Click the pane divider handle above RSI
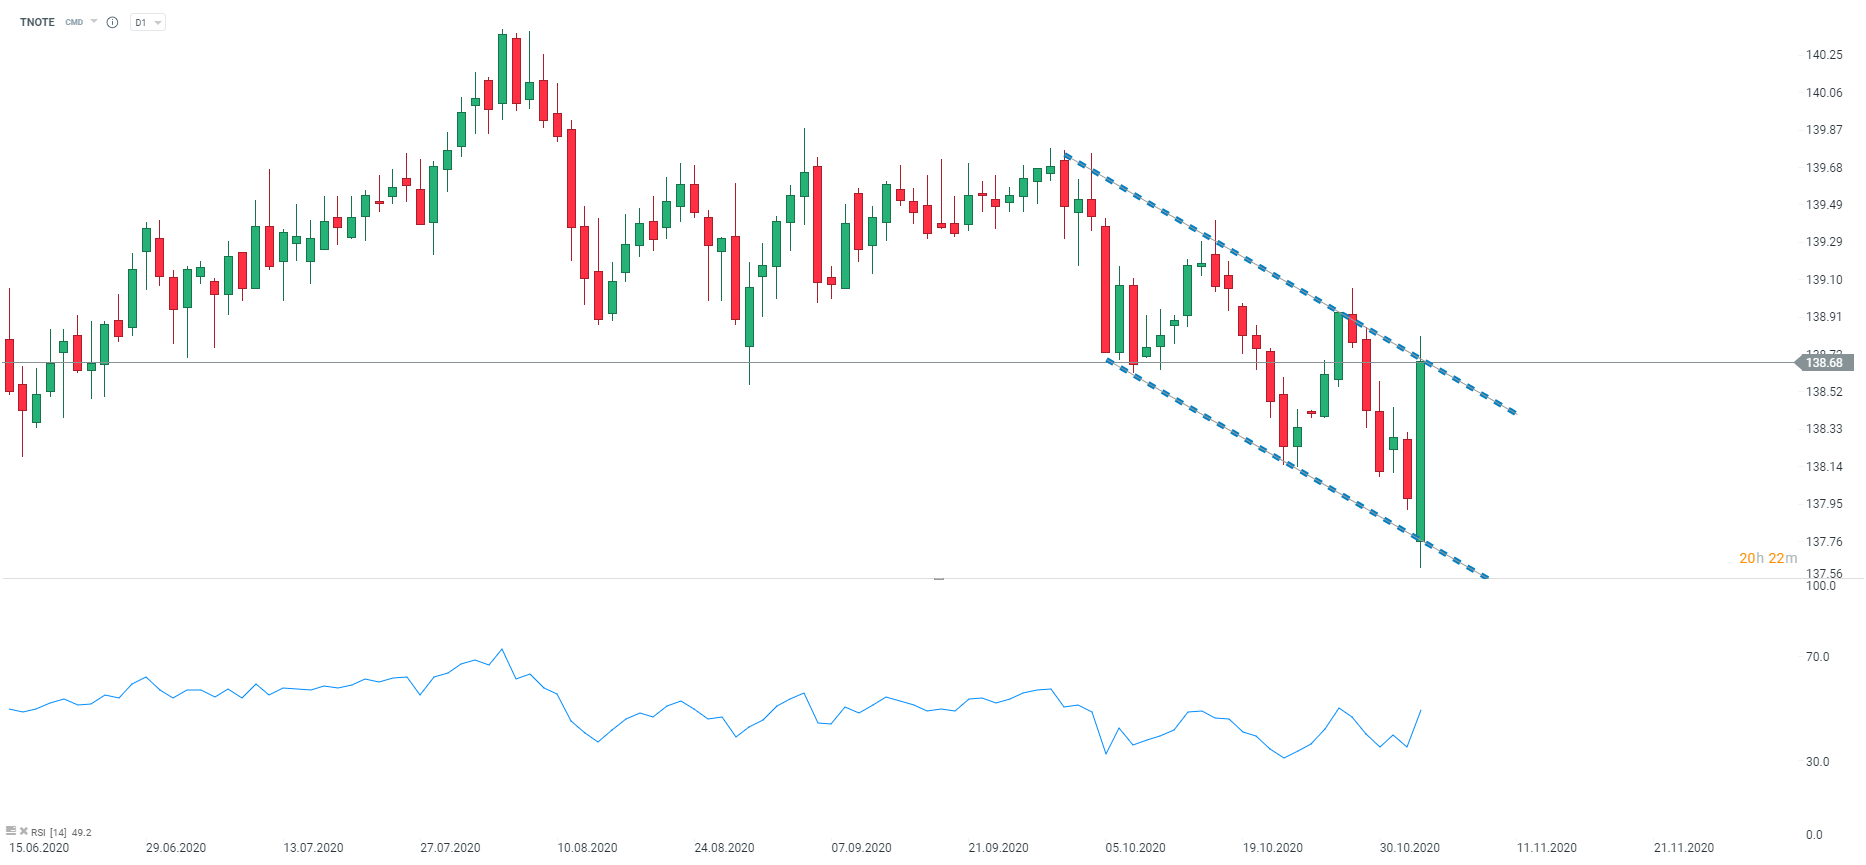Screen dimensions: 1866x865 point(939,578)
